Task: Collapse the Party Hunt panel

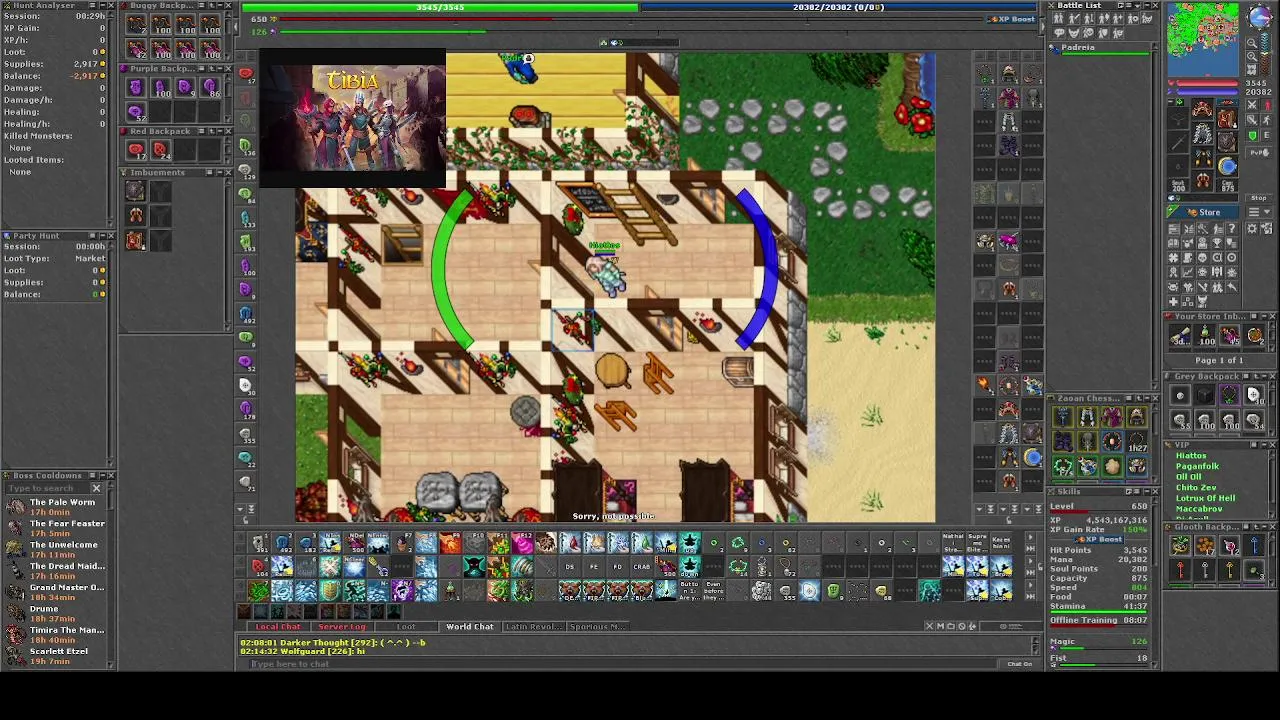Action: pyautogui.click(x=101, y=236)
